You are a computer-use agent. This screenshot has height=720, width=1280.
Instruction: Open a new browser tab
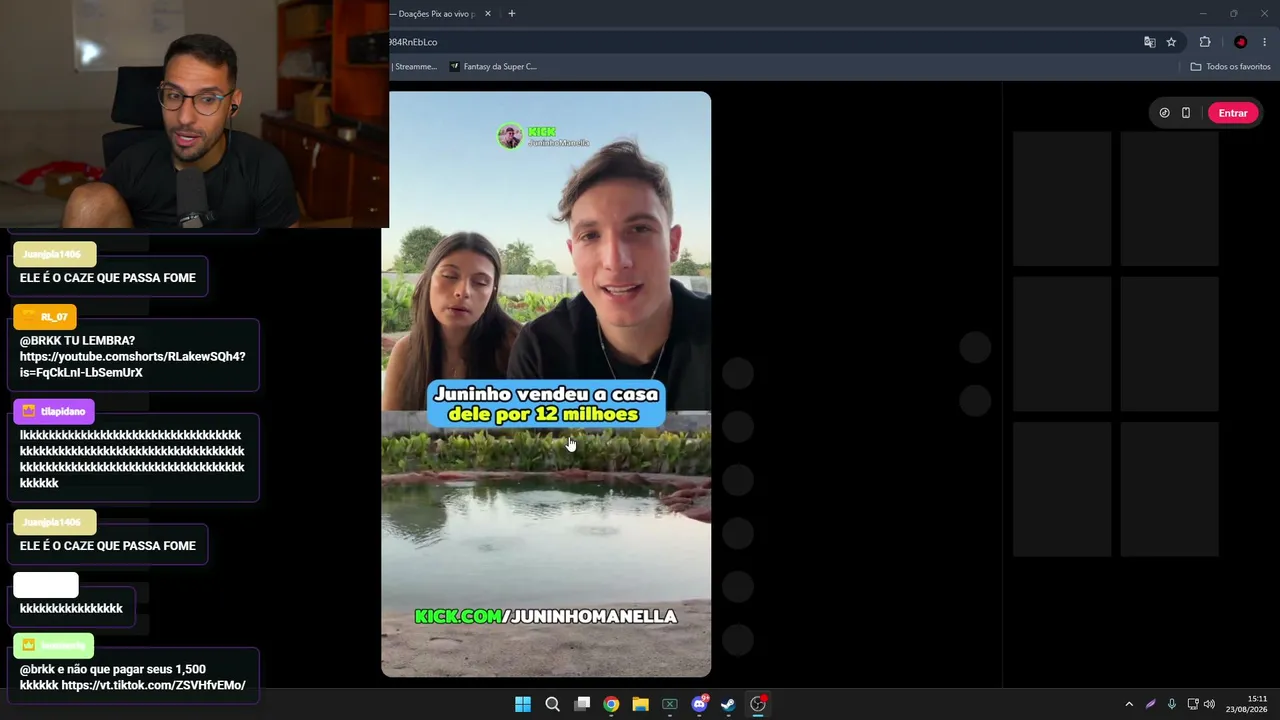point(512,14)
